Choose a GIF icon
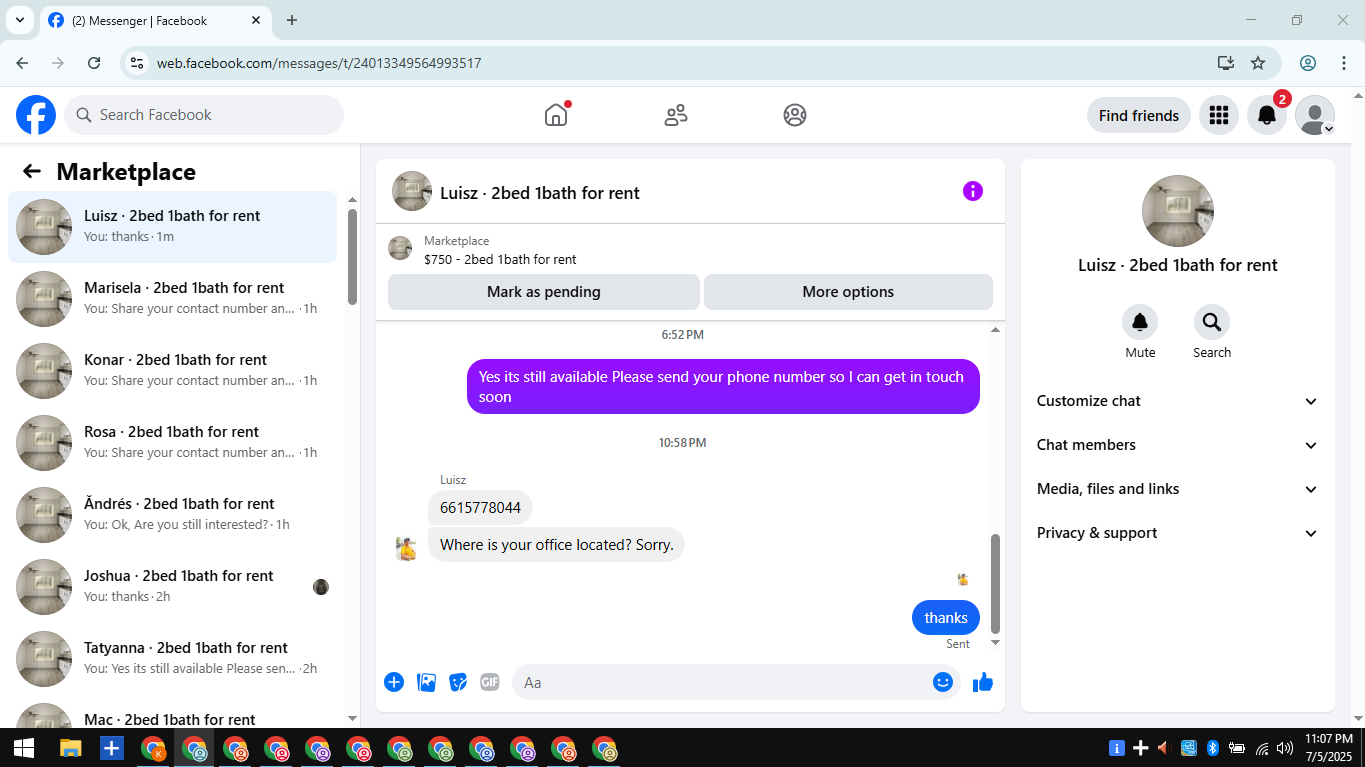This screenshot has height=767, width=1365. [490, 682]
